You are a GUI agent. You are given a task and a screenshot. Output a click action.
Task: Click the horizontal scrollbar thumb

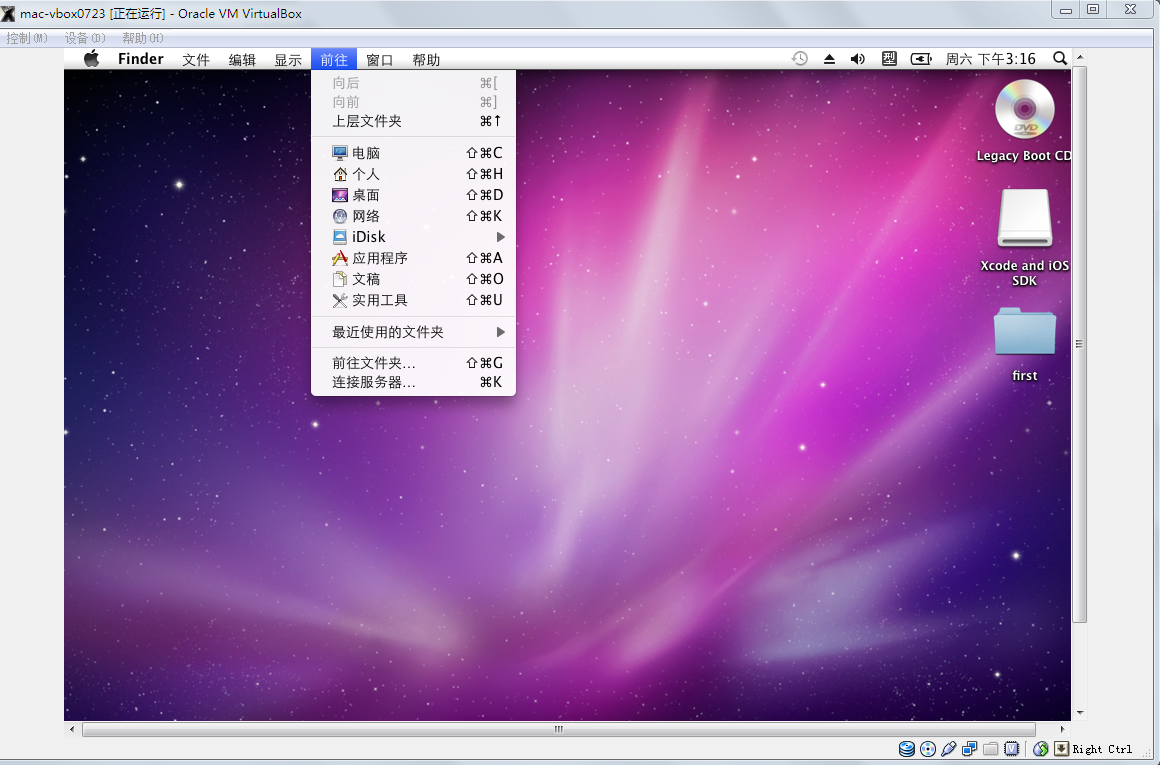click(559, 729)
